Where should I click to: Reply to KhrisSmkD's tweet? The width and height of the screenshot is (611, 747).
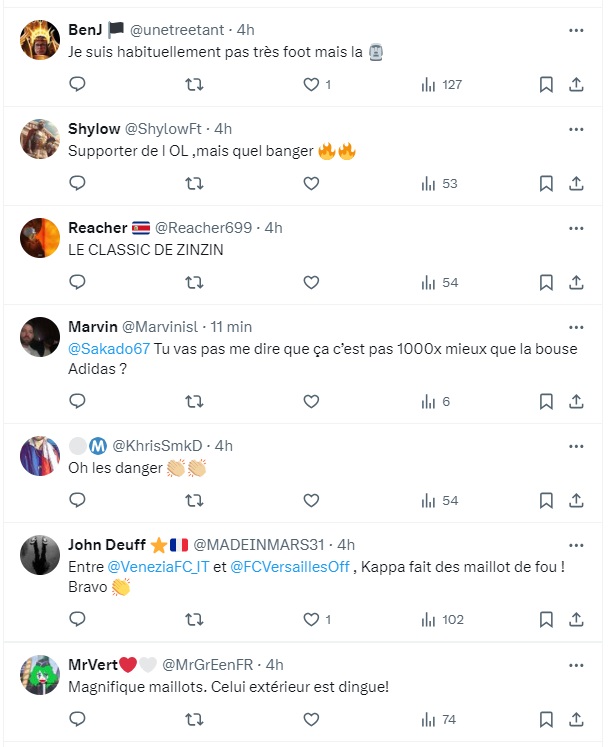[77, 501]
